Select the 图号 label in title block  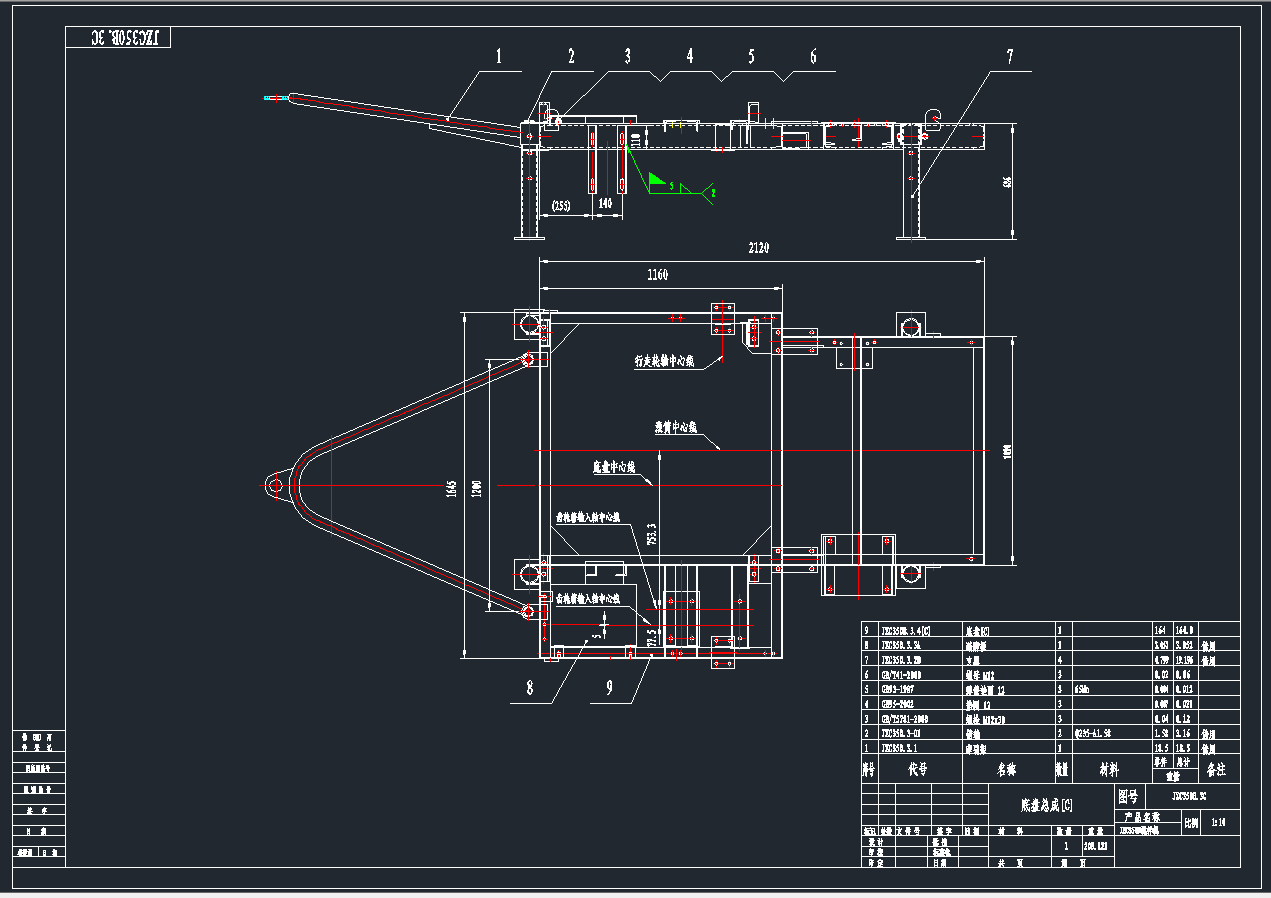click(x=1129, y=798)
